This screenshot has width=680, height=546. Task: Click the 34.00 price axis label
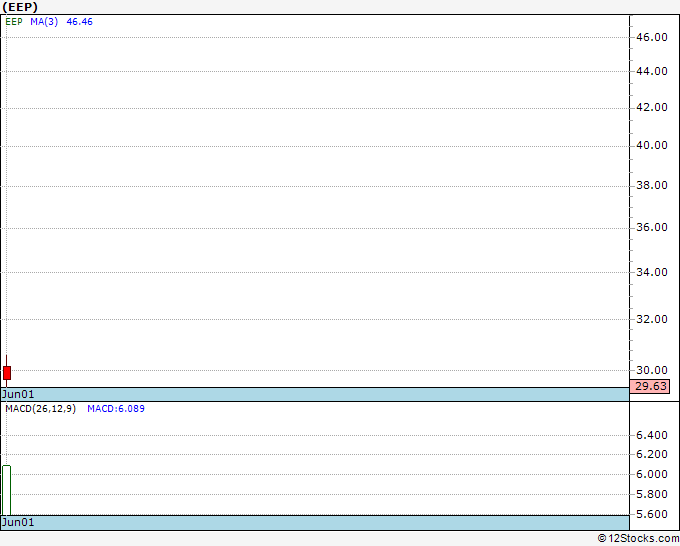[652, 272]
